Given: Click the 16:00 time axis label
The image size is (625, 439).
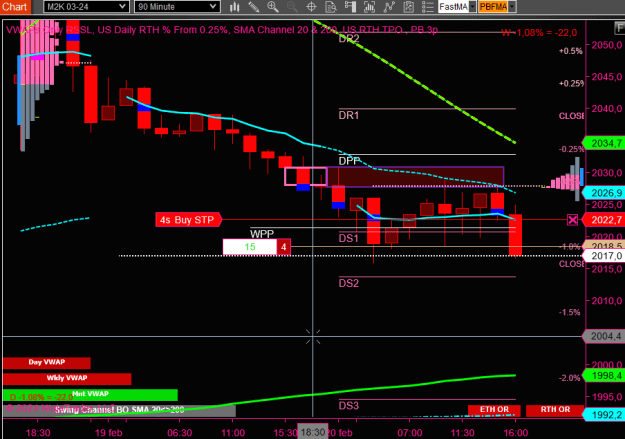Looking at the screenshot, I should tap(516, 433).
